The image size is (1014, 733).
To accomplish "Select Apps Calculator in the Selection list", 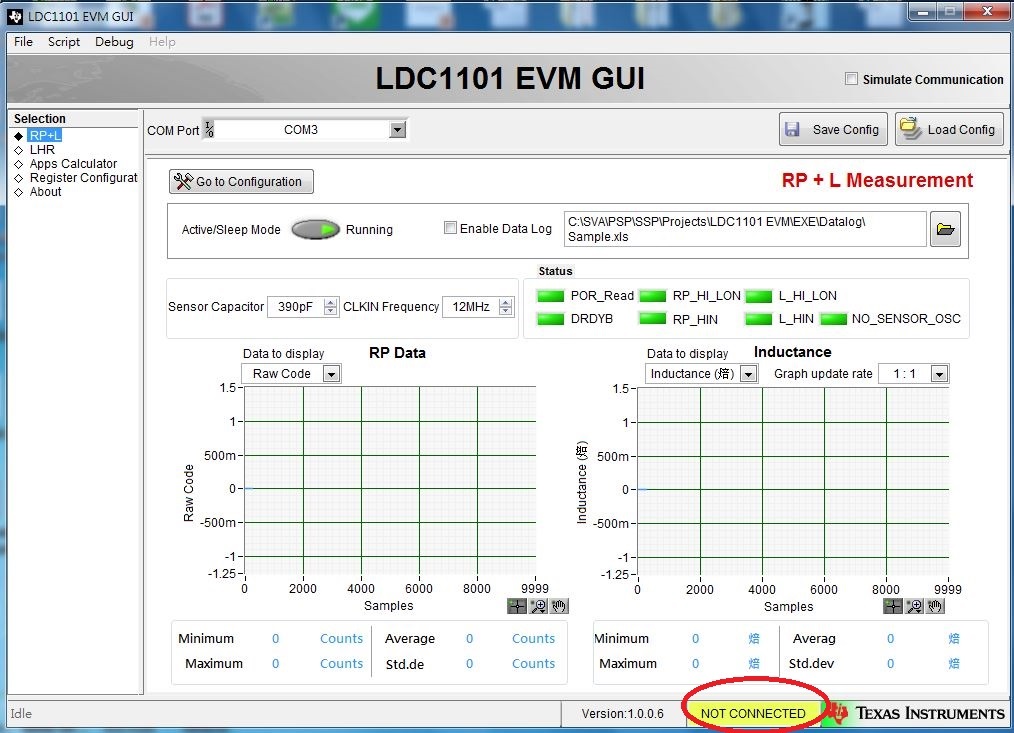I will [73, 164].
